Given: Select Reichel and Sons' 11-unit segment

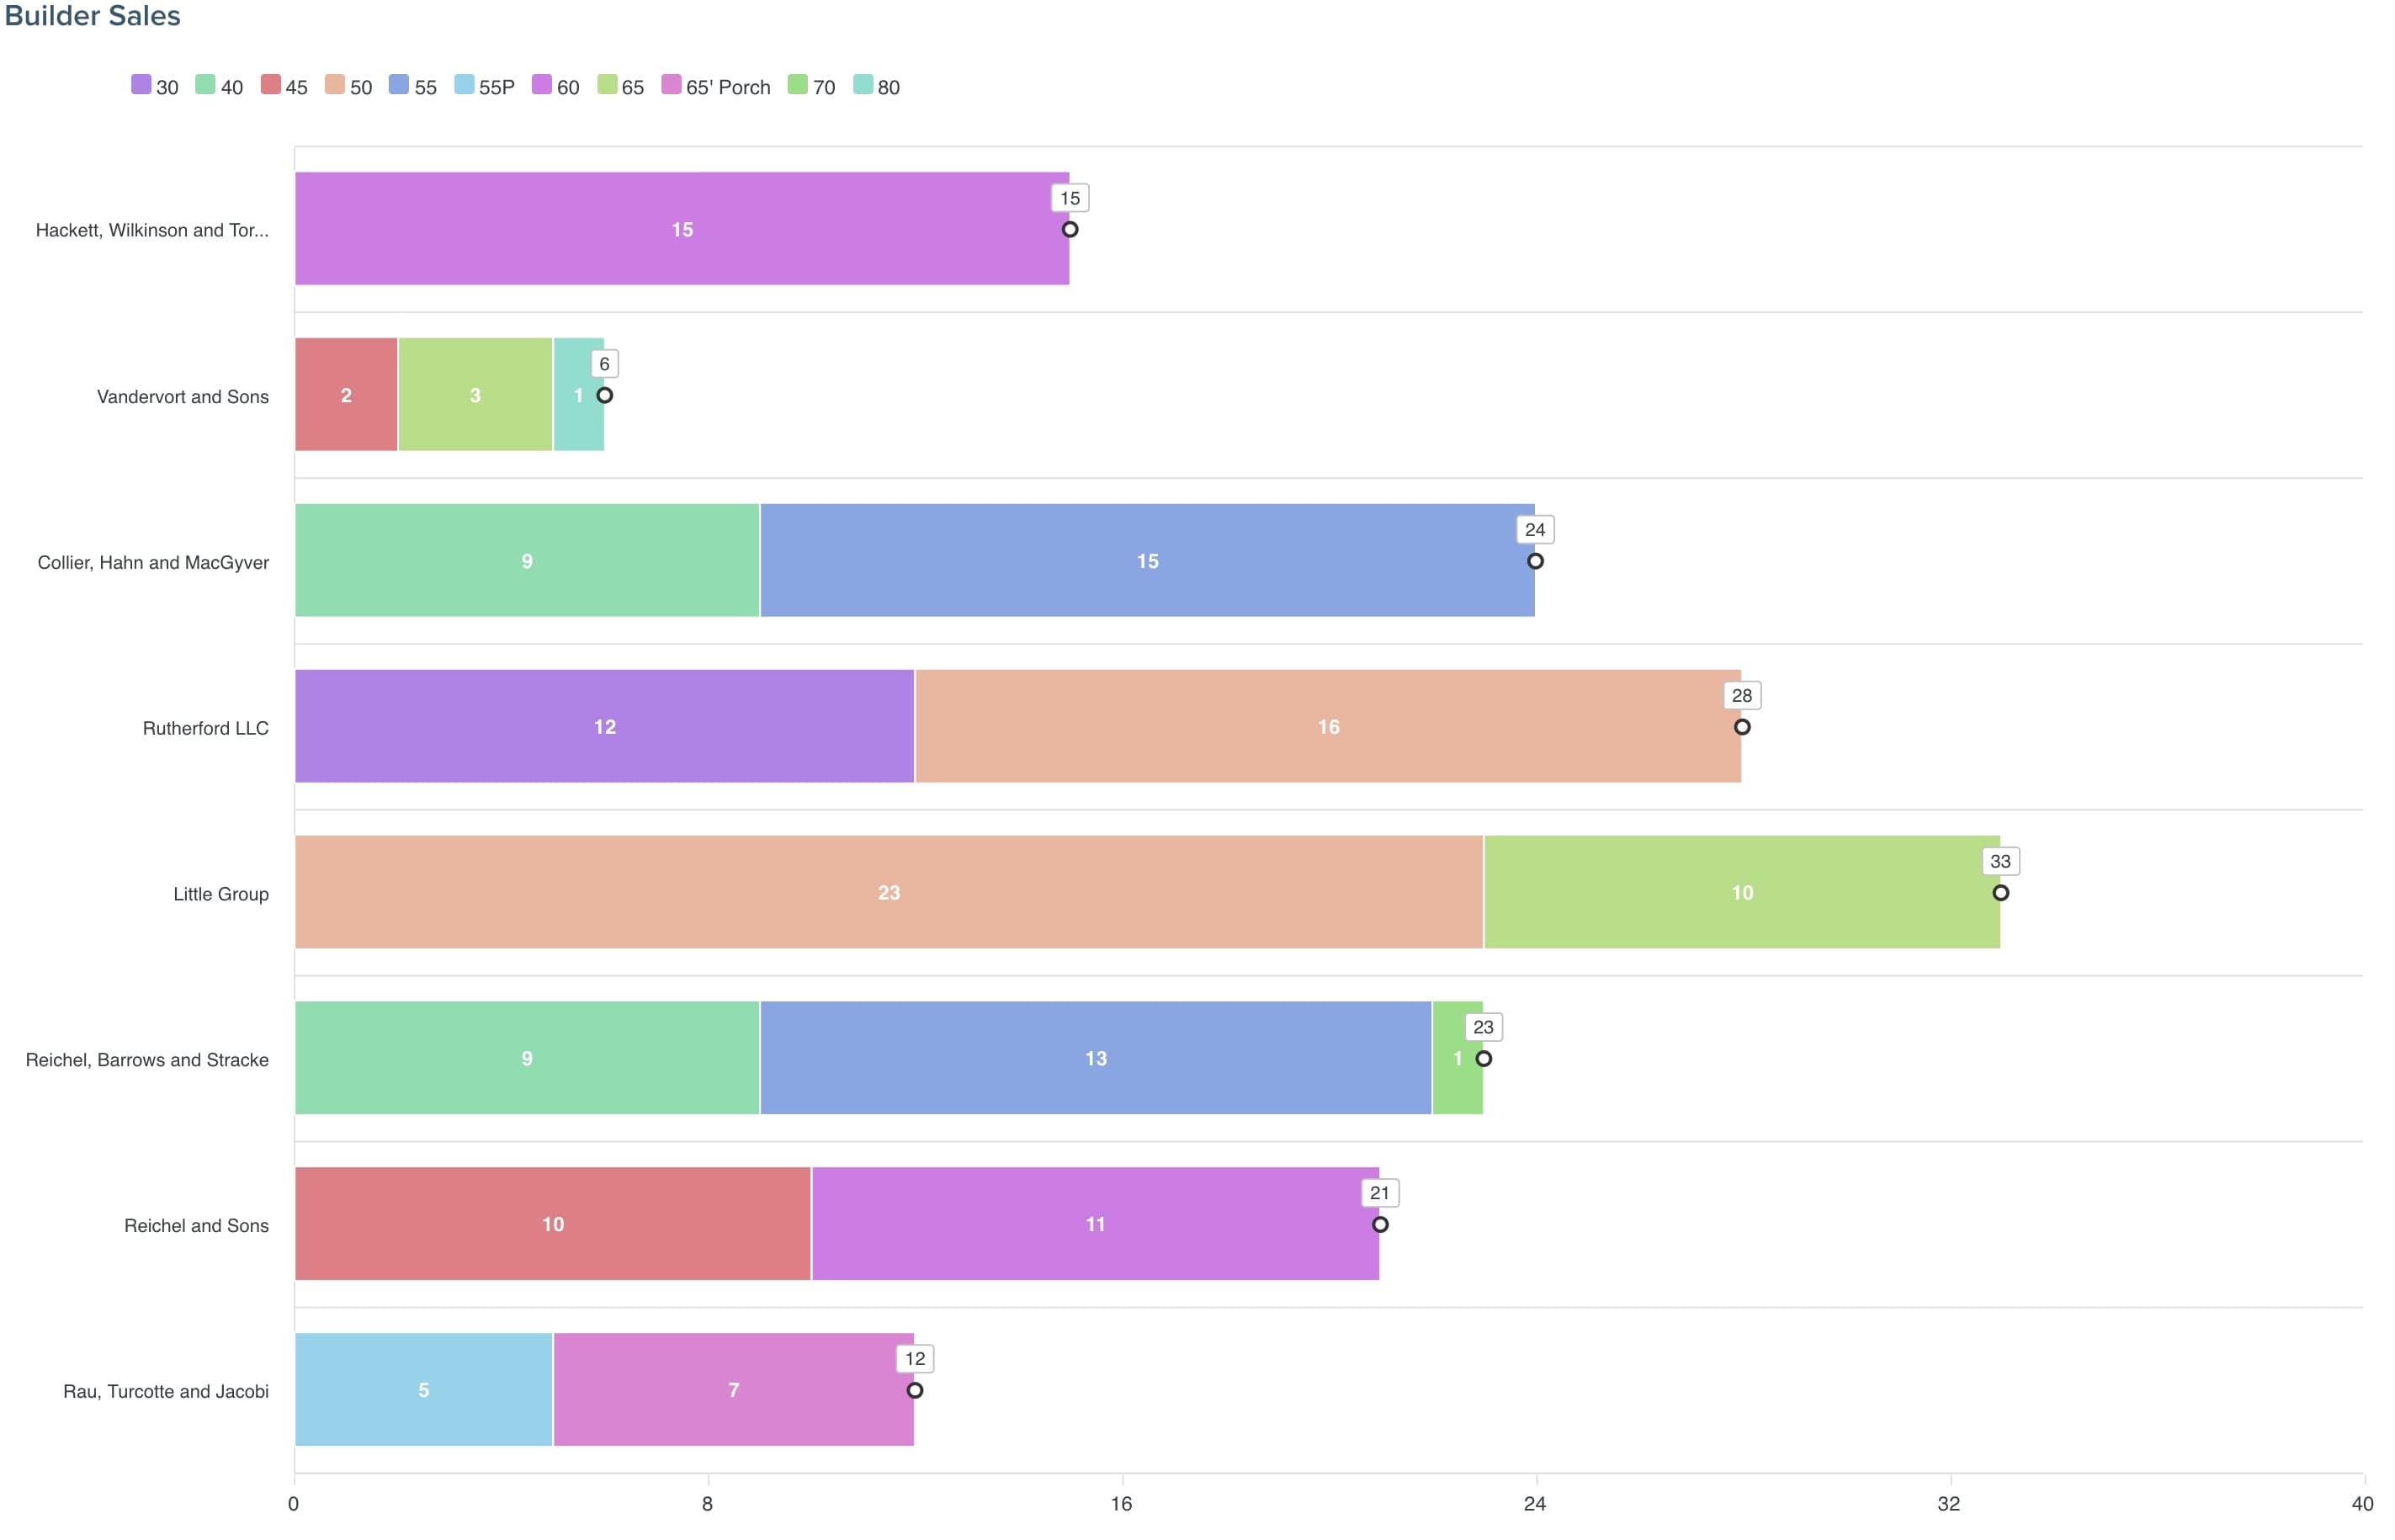Looking at the screenshot, I should coord(1095,1224).
